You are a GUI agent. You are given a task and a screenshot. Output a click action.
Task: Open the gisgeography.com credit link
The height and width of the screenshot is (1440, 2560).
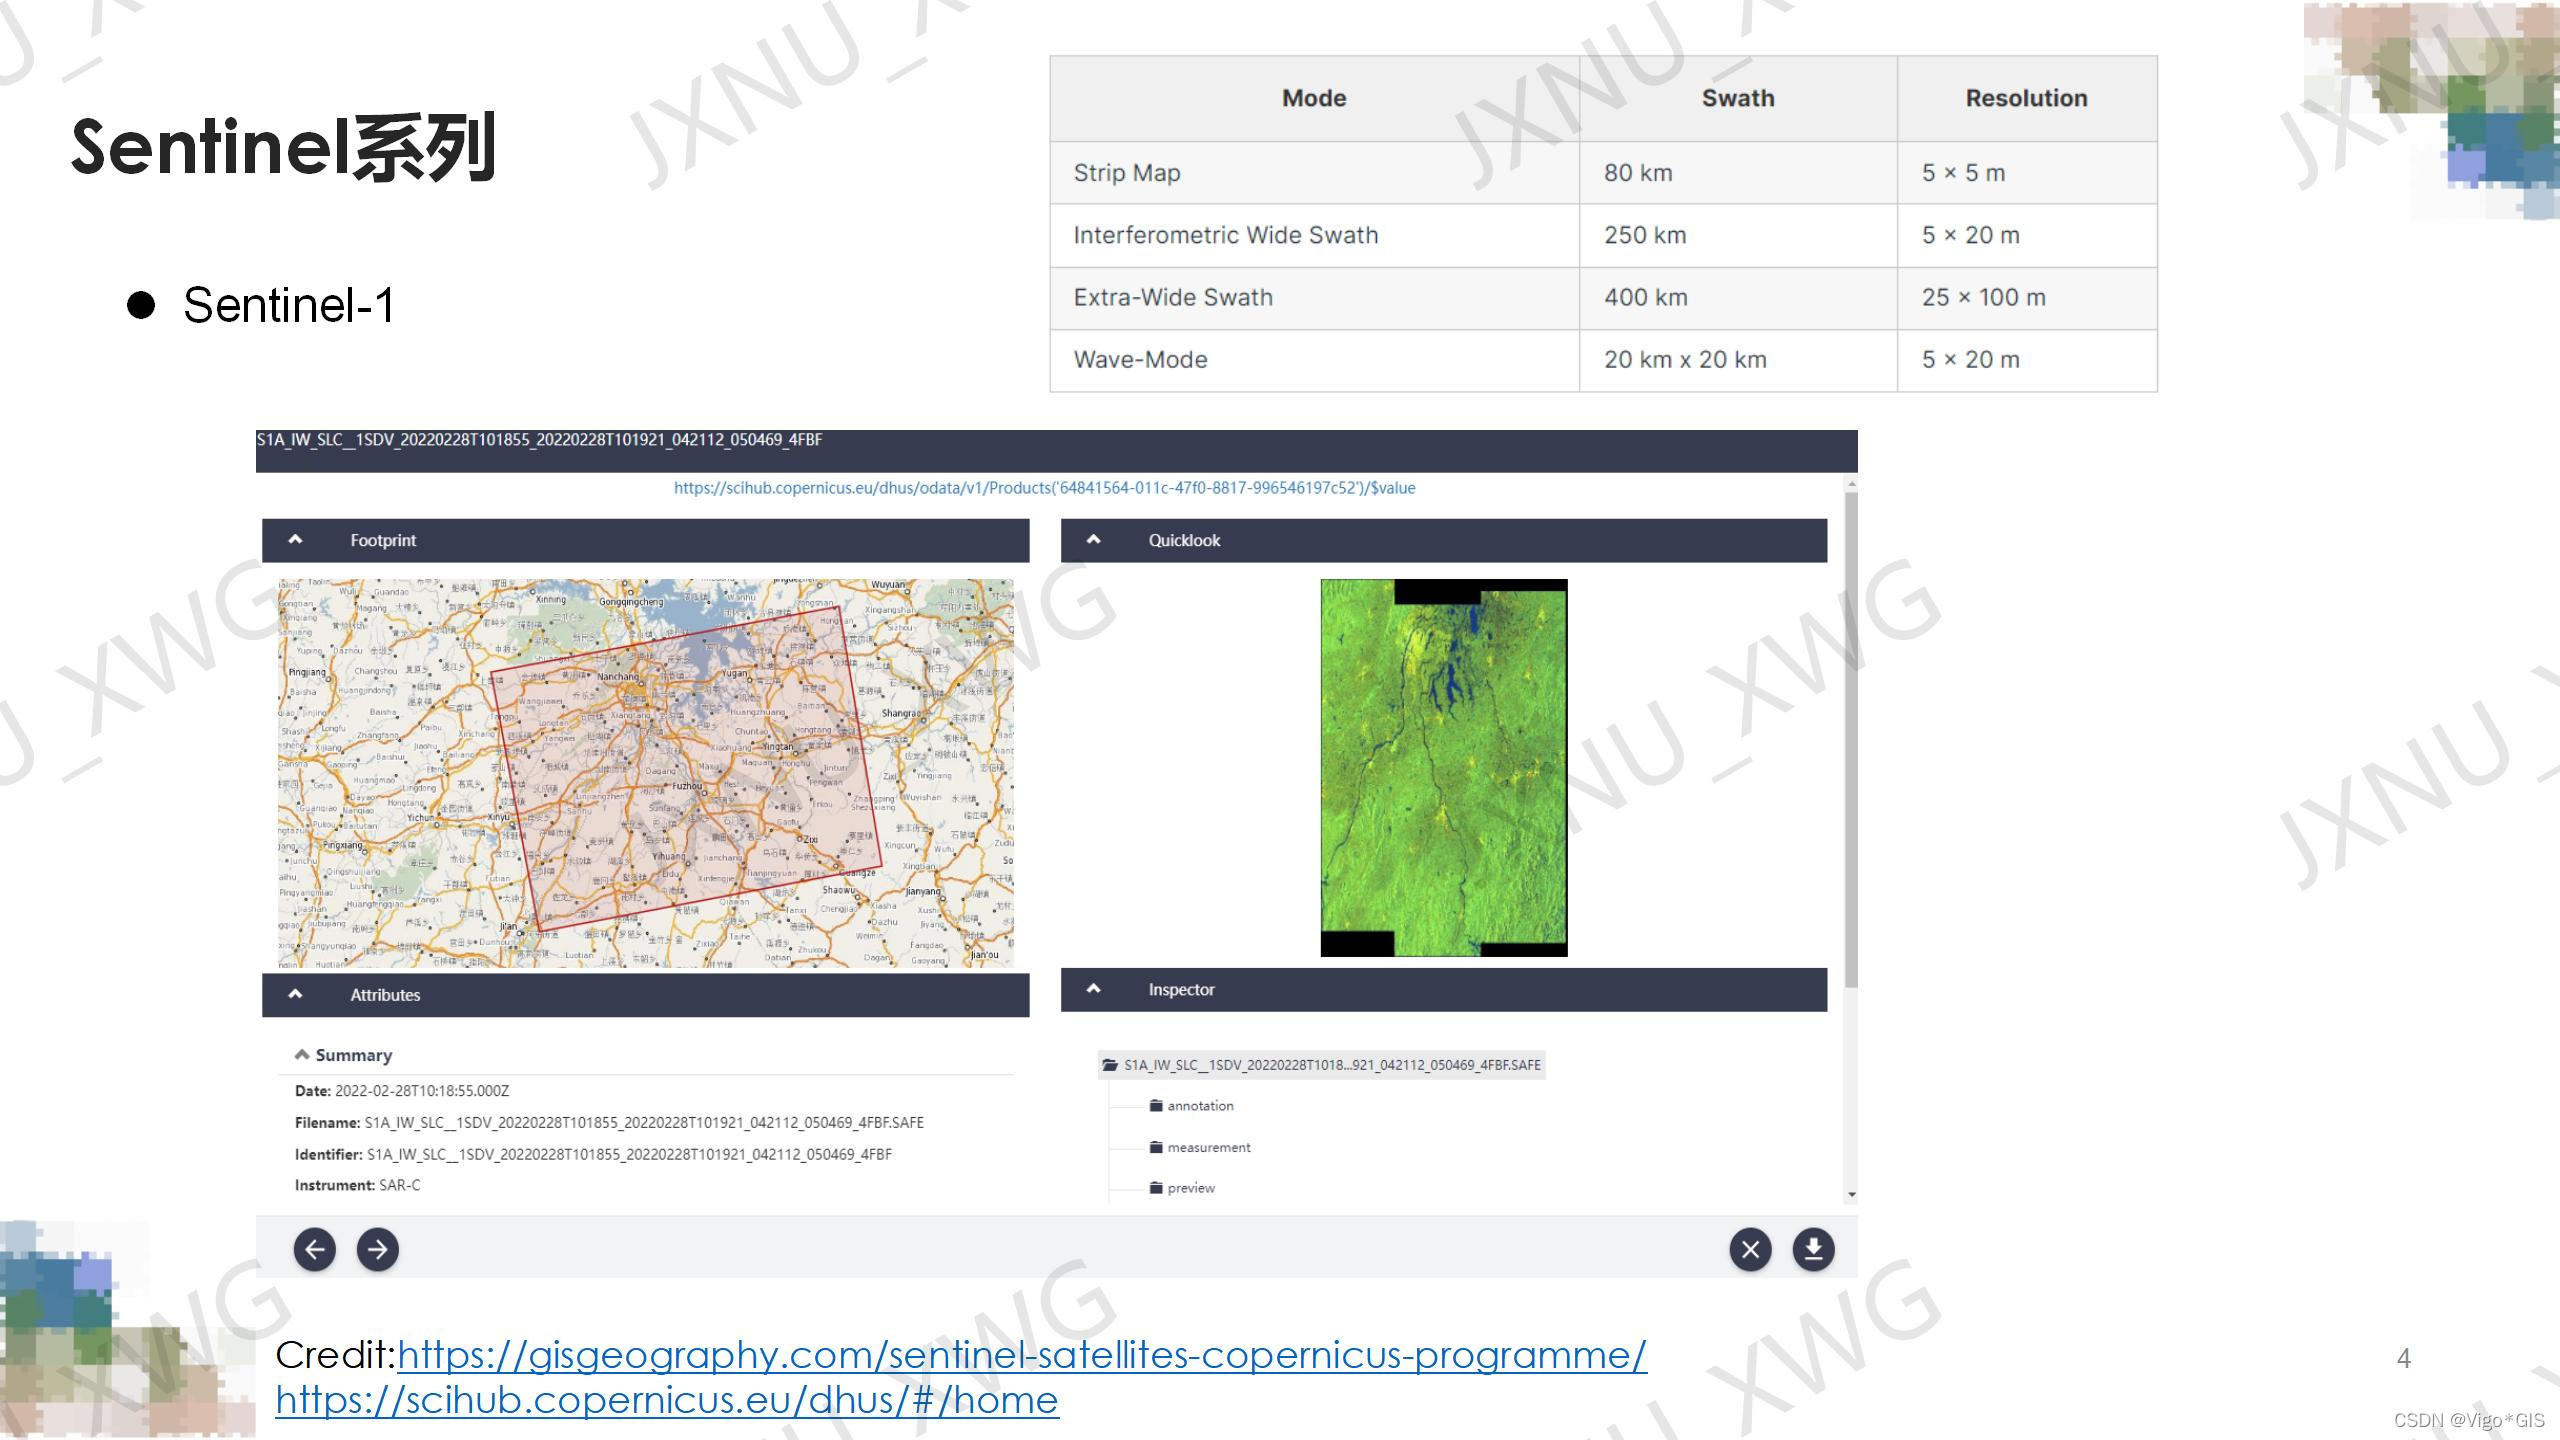pos(1021,1355)
